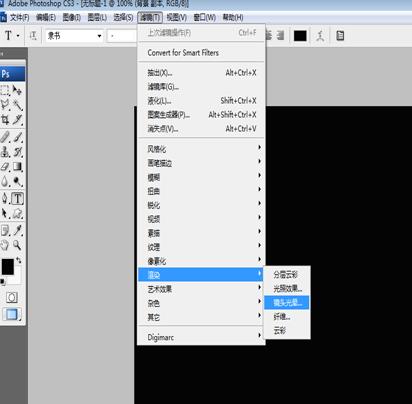Select the Brush tool

pyautogui.click(x=17, y=137)
